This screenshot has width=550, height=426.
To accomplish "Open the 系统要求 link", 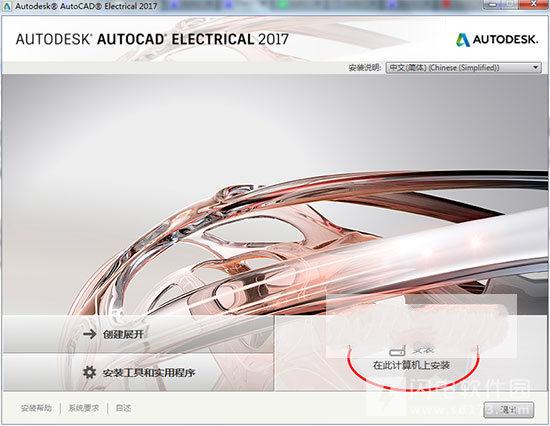I will pyautogui.click(x=83, y=408).
